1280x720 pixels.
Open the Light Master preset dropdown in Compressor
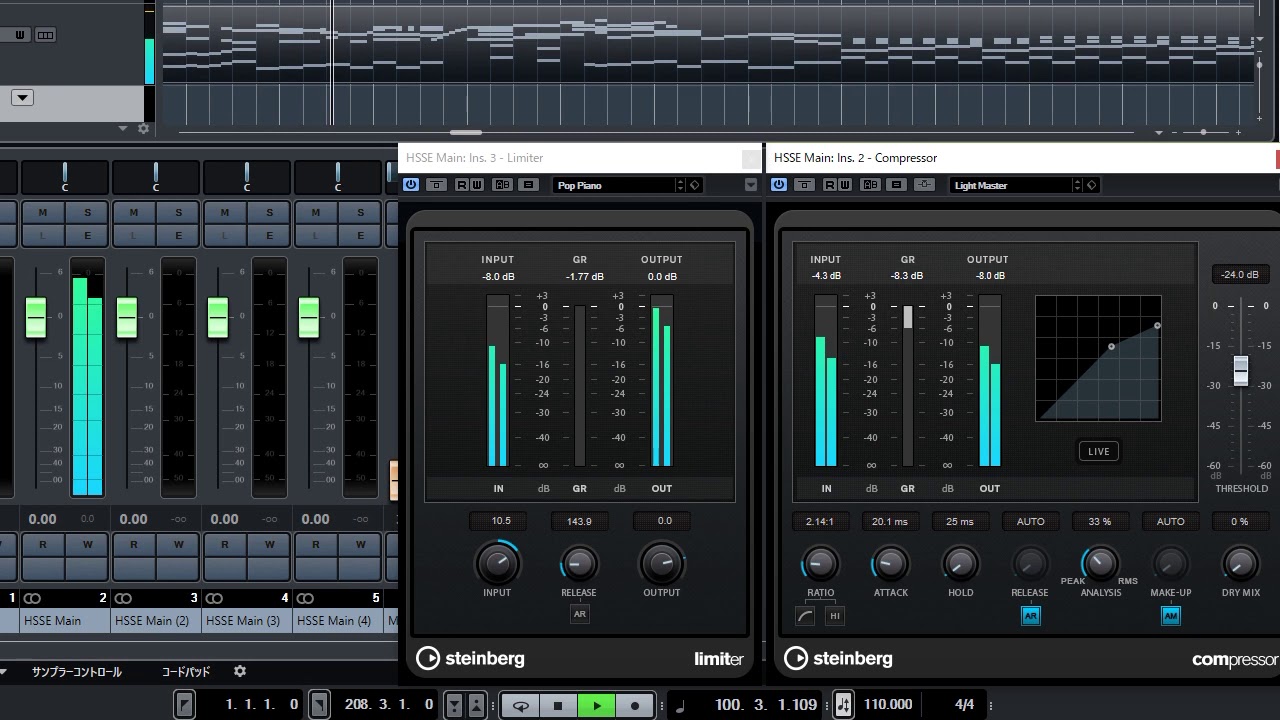pyautogui.click(x=1011, y=185)
